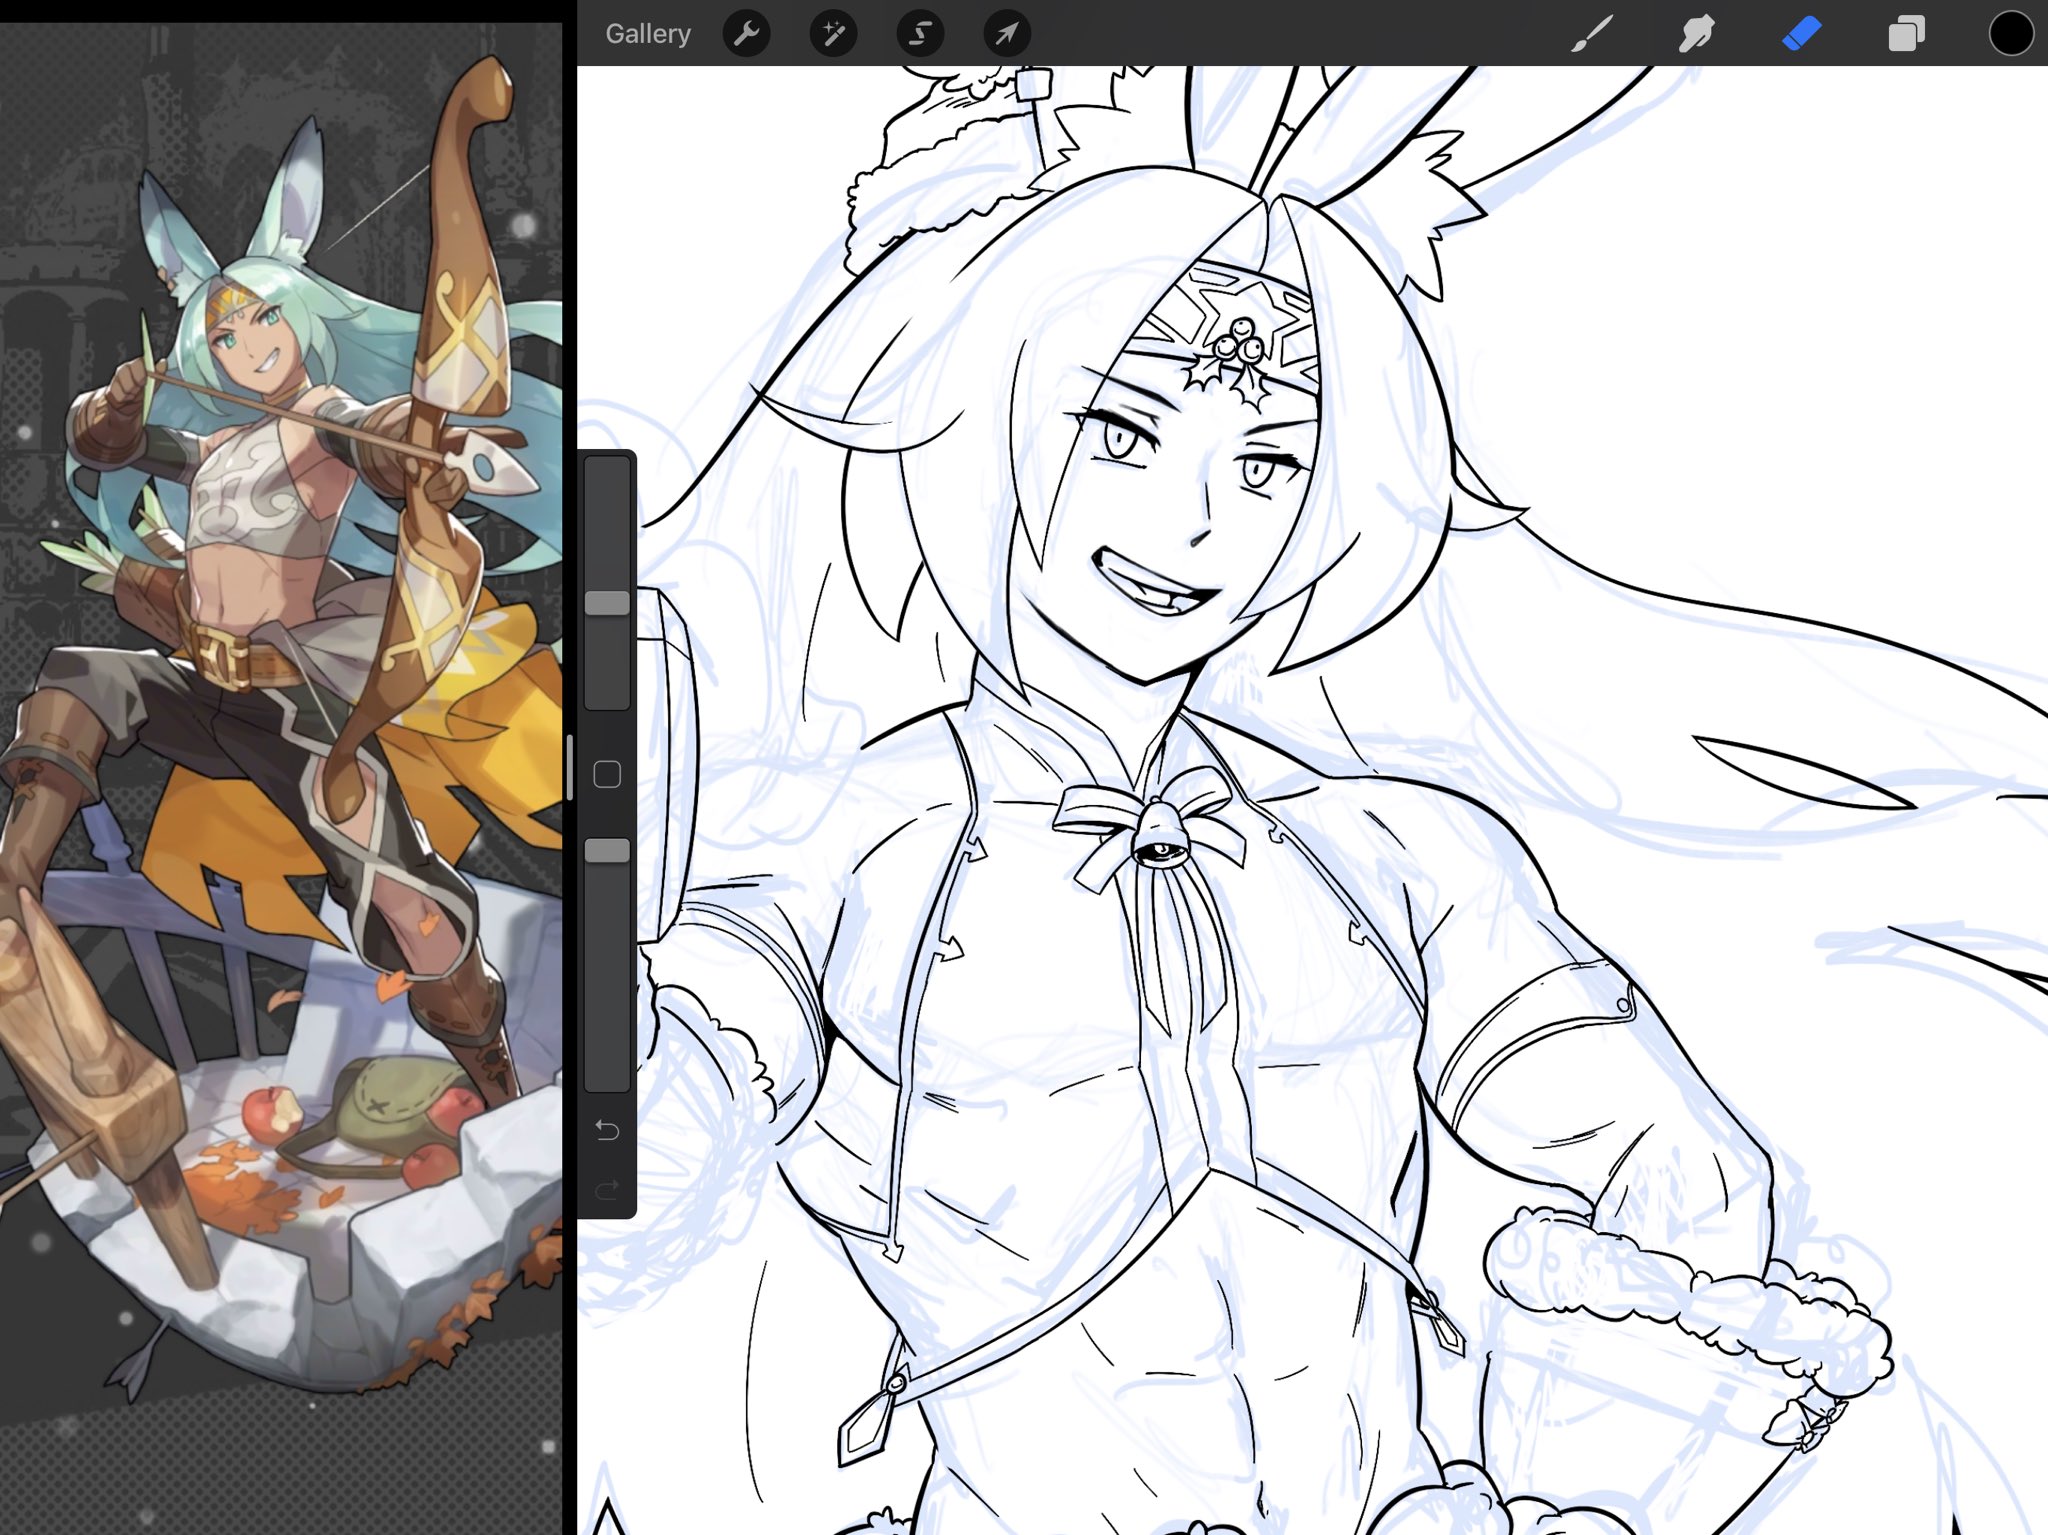Tap the bell on the character's ribbon
The image size is (2048, 1535).
tap(1158, 835)
